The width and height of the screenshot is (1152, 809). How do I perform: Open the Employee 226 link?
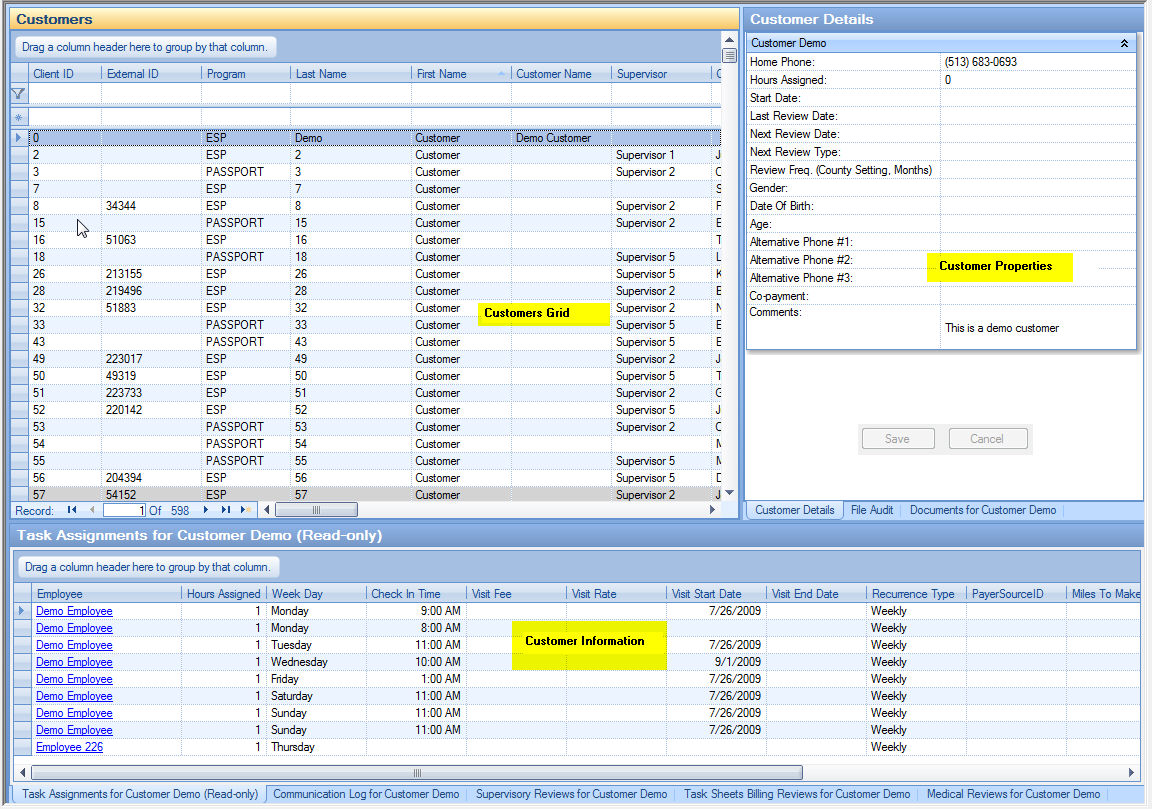coord(70,747)
